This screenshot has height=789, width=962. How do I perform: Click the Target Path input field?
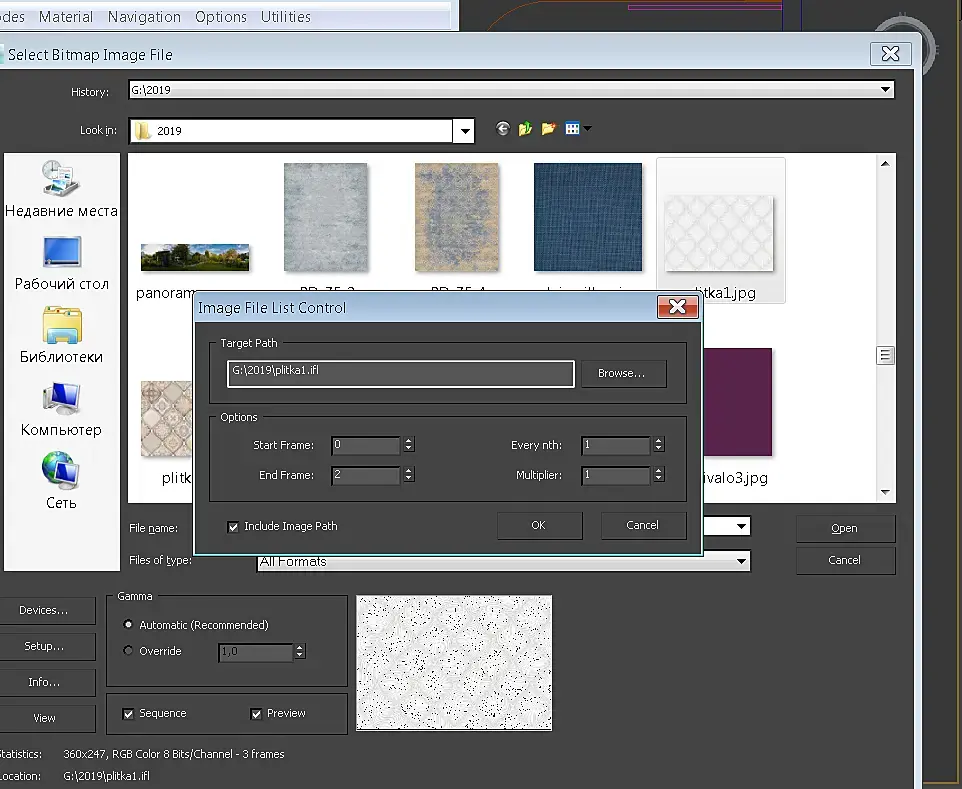(401, 374)
